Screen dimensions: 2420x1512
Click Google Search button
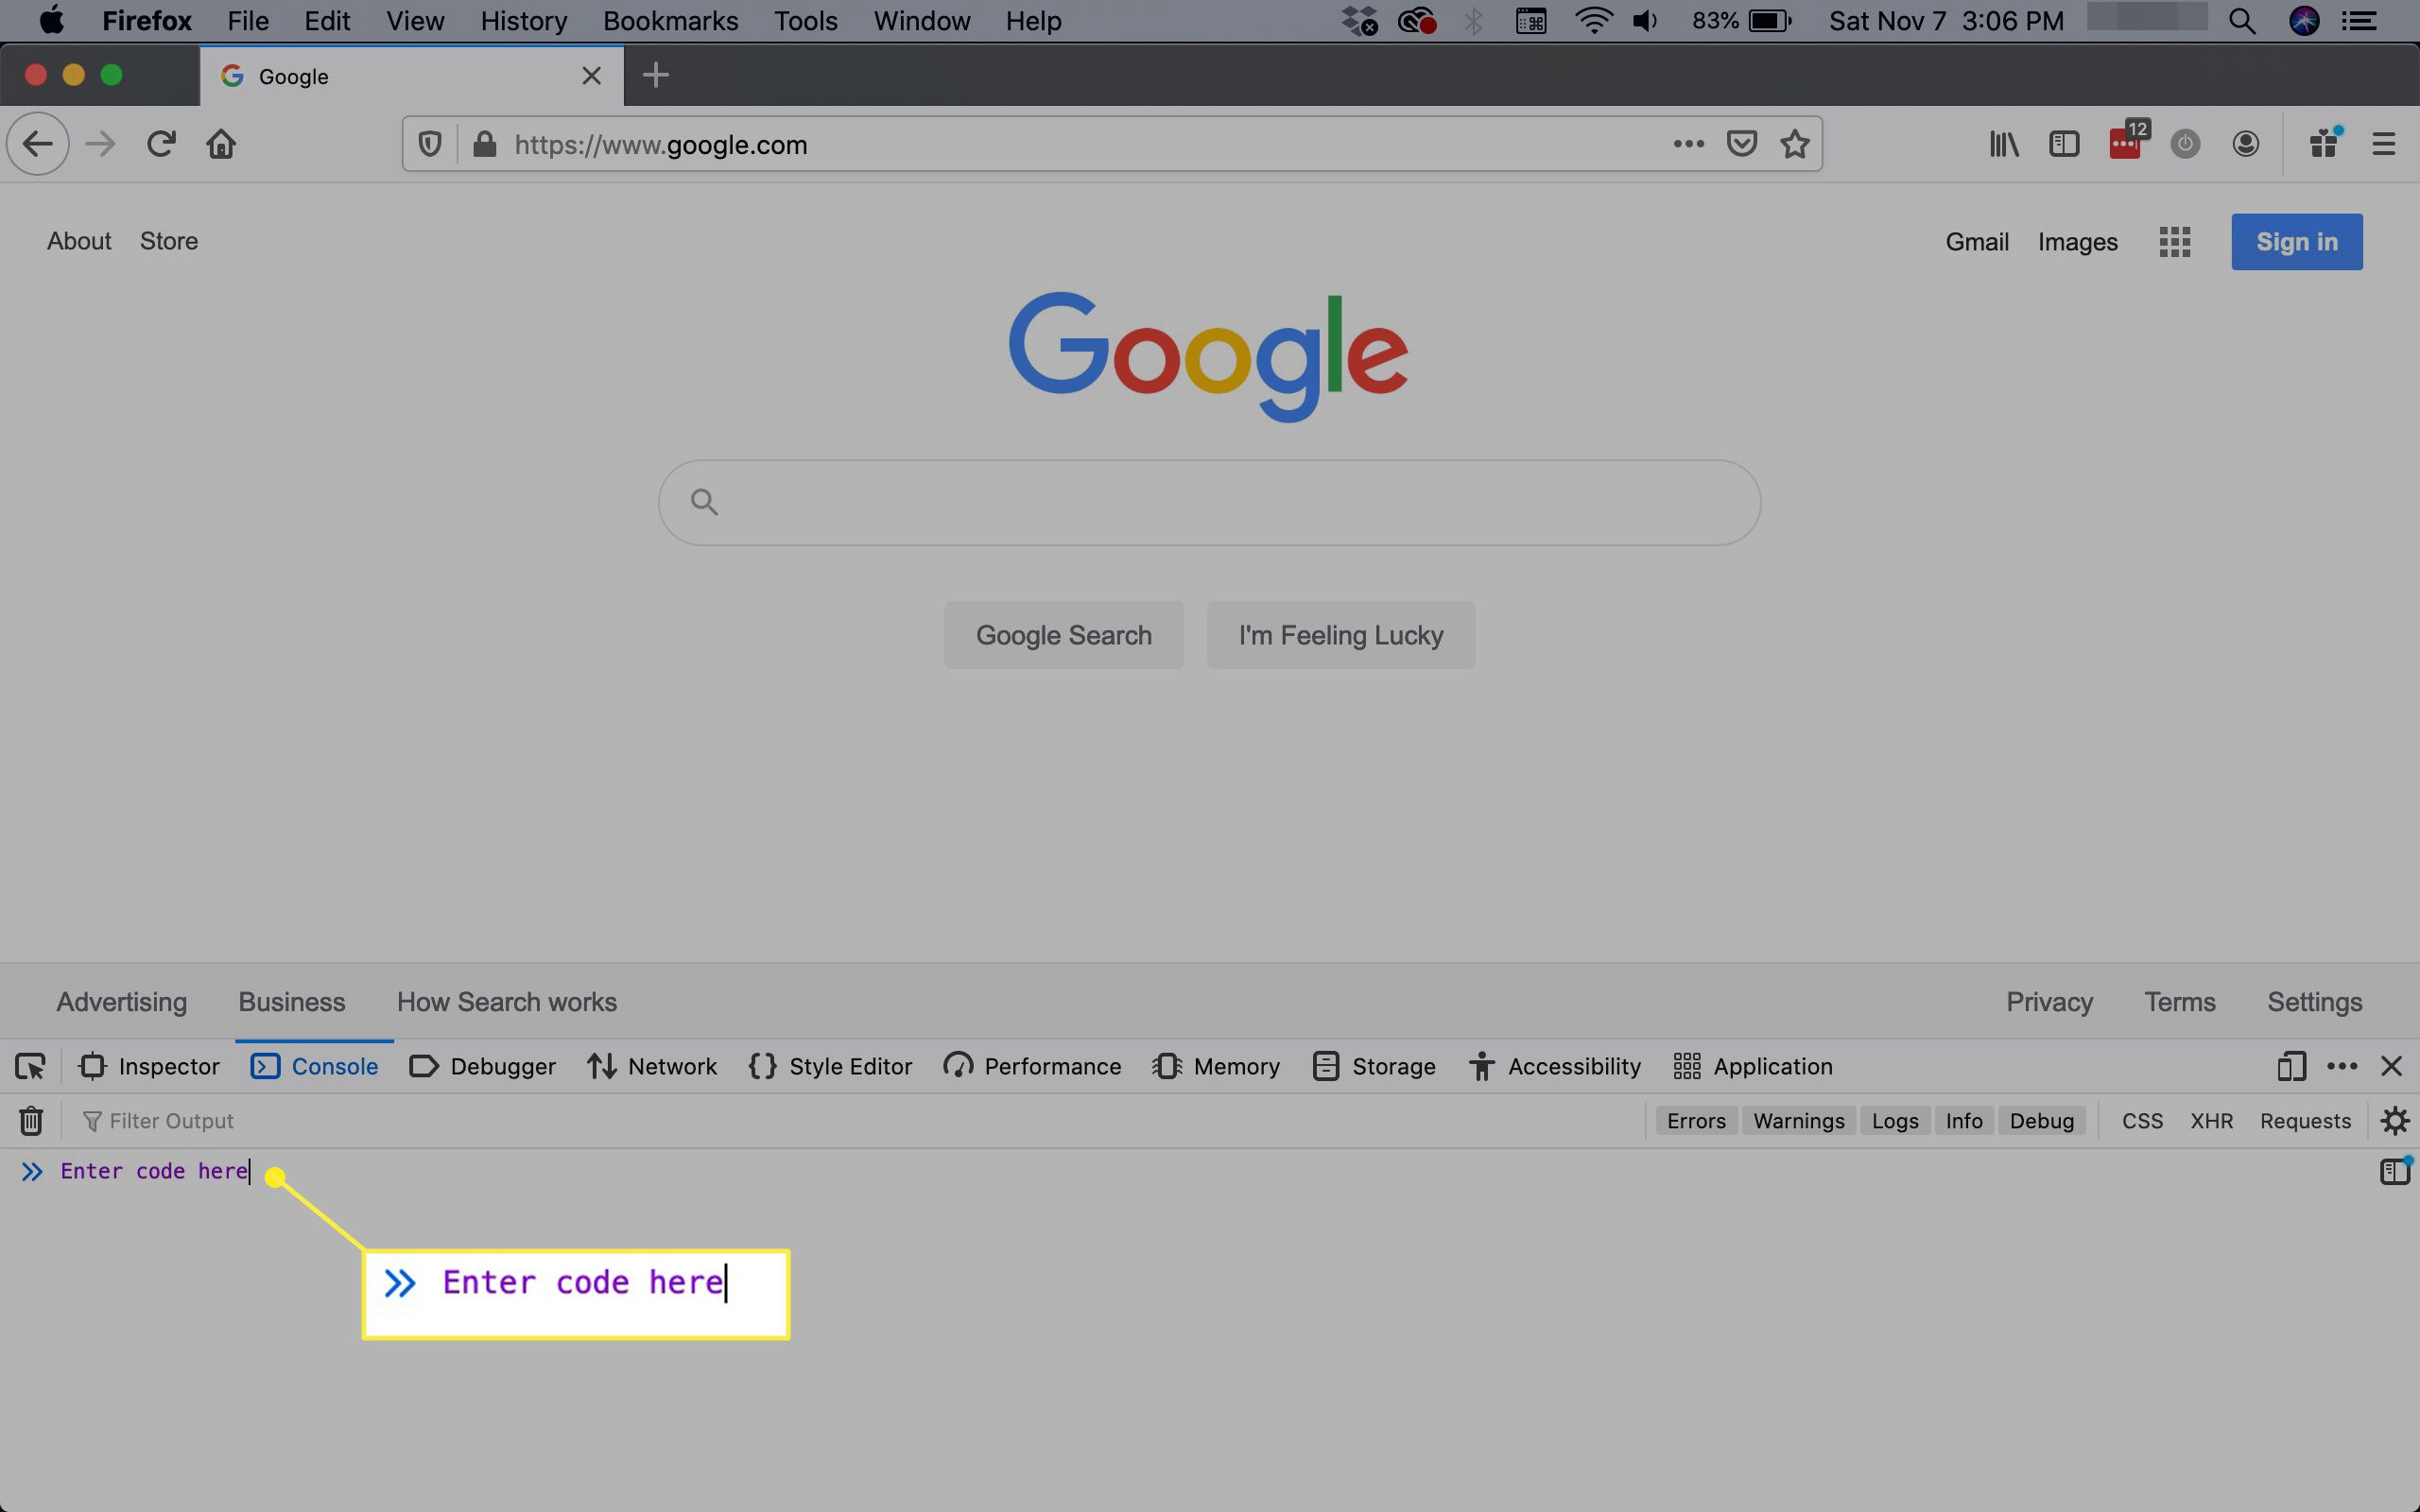click(x=1063, y=634)
